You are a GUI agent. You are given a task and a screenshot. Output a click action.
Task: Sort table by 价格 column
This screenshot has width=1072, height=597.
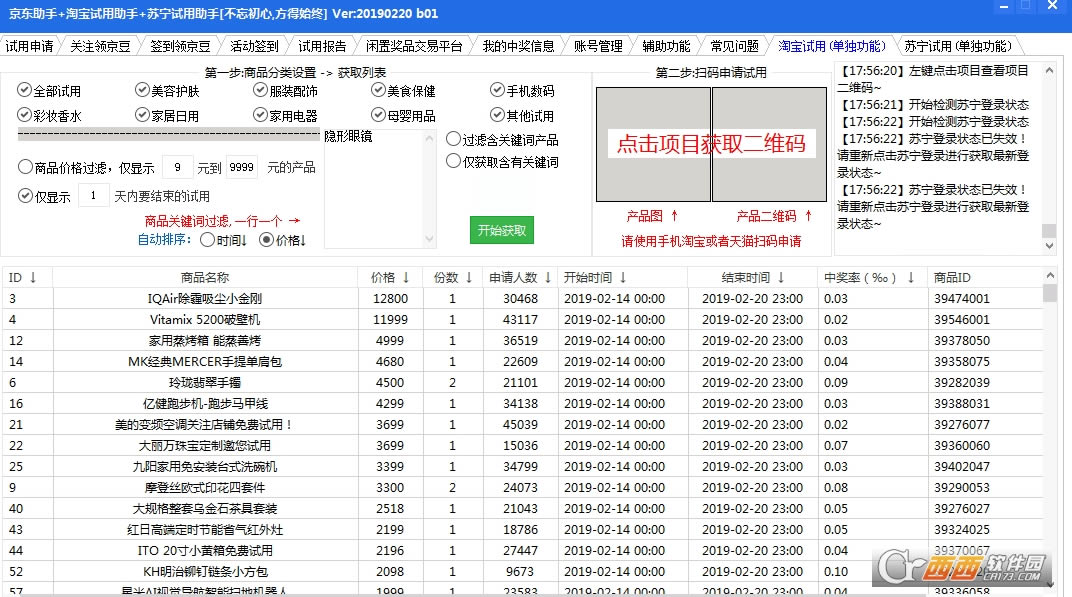point(390,278)
